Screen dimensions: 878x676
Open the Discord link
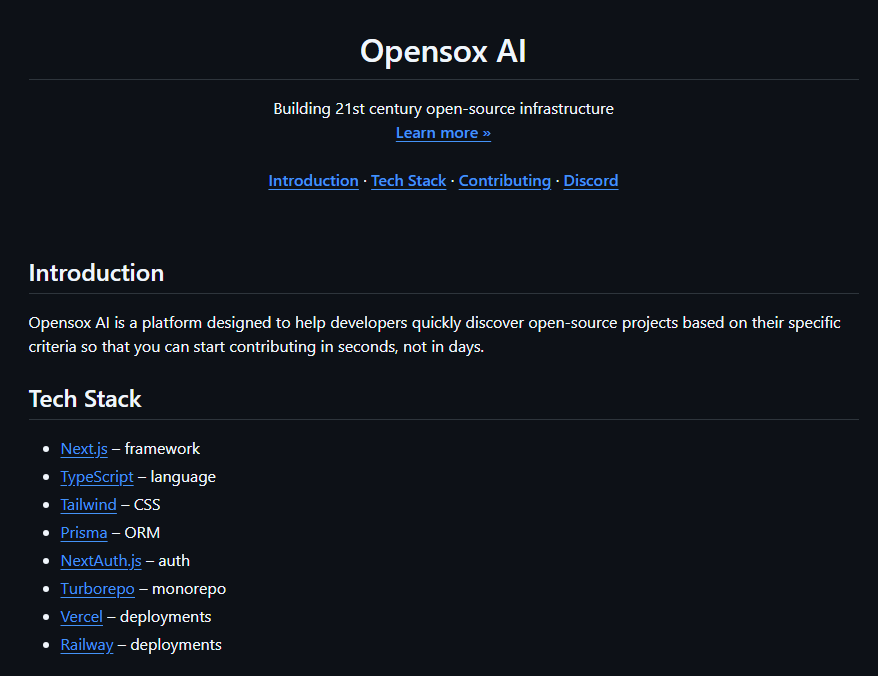click(x=590, y=181)
